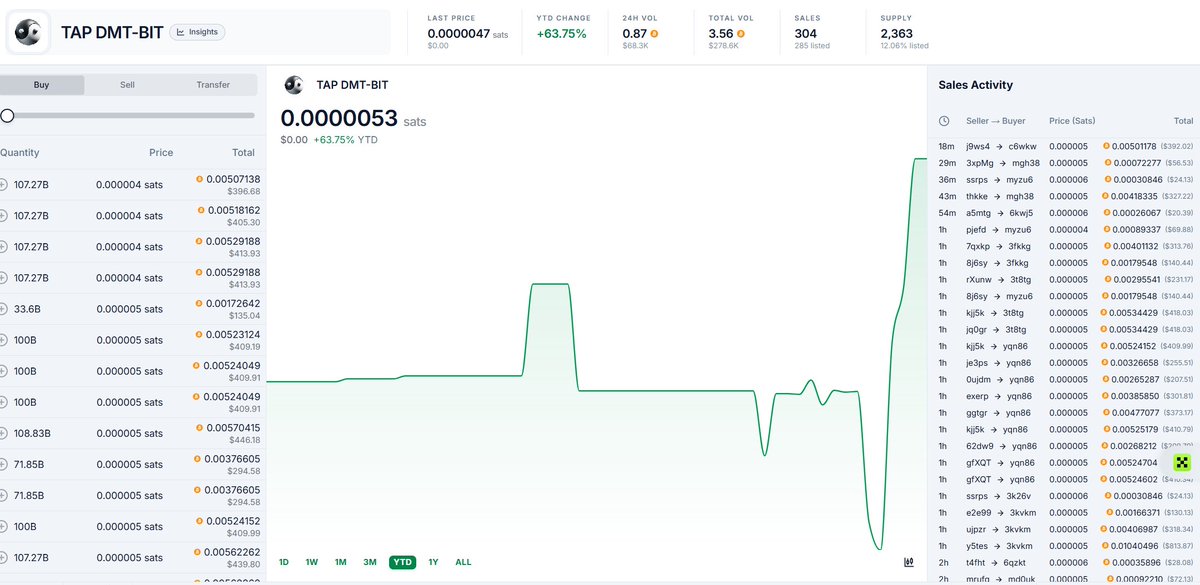The width and height of the screenshot is (1200, 585).
Task: Set chart range to 1Y
Action: [433, 562]
